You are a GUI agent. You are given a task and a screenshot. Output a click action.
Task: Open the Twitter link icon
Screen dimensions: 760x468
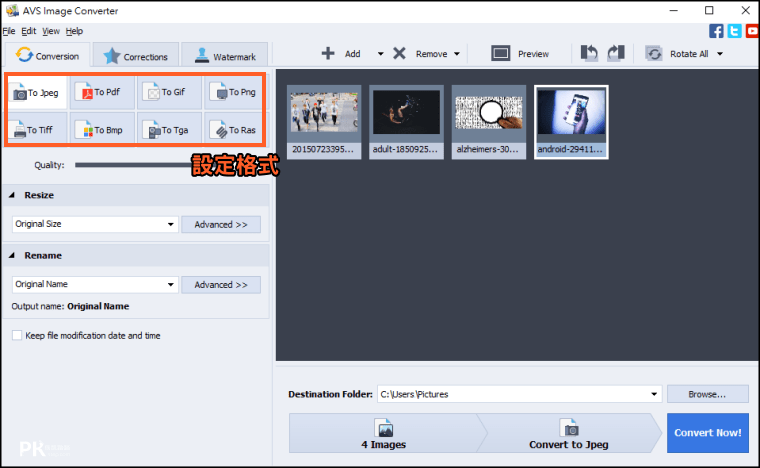point(734,31)
